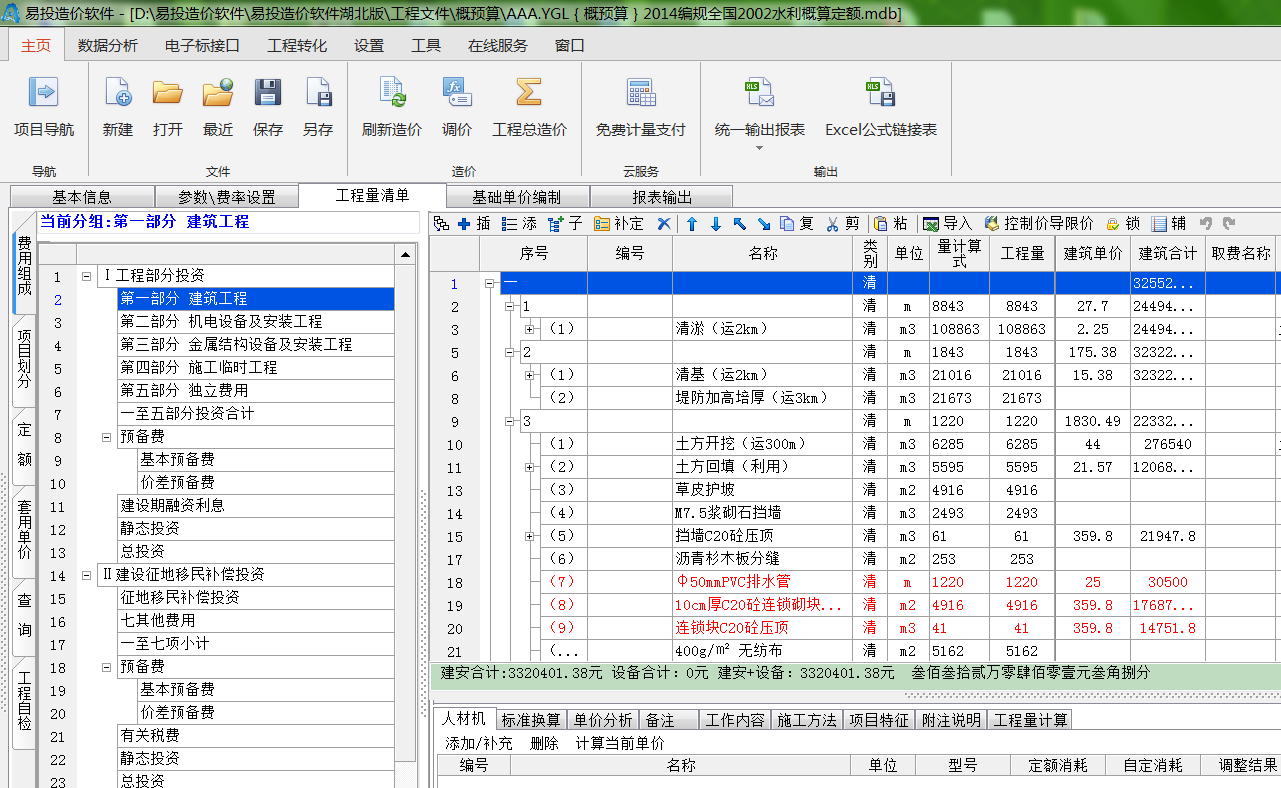1281x788 pixels.
Task: Create a new project with 新建
Action: click(118, 107)
